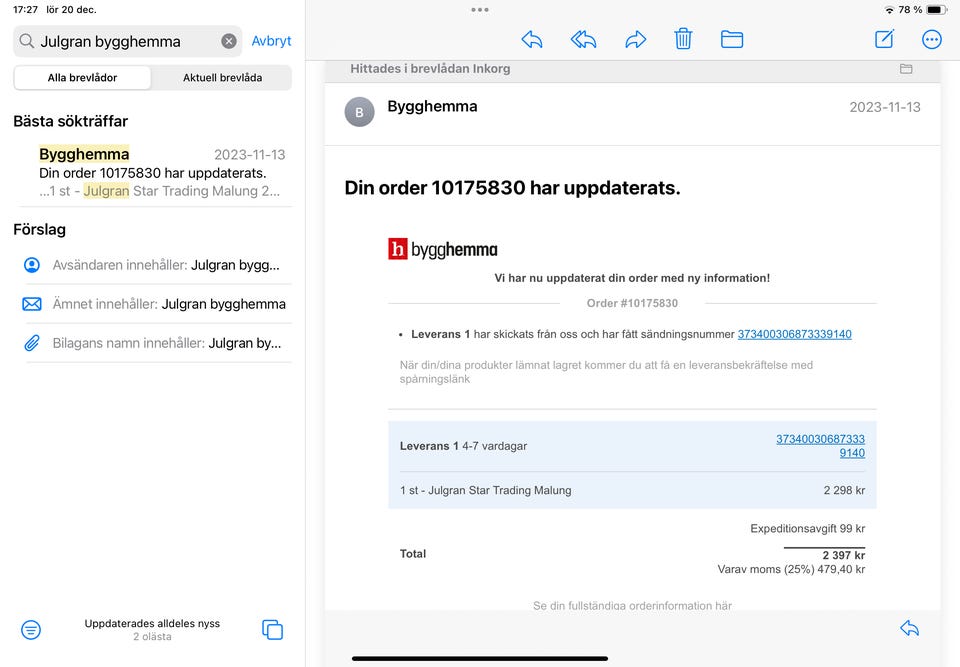Tap the multi-window icon at bottom of list
Image resolution: width=960 pixels, height=667 pixels.
[272, 630]
